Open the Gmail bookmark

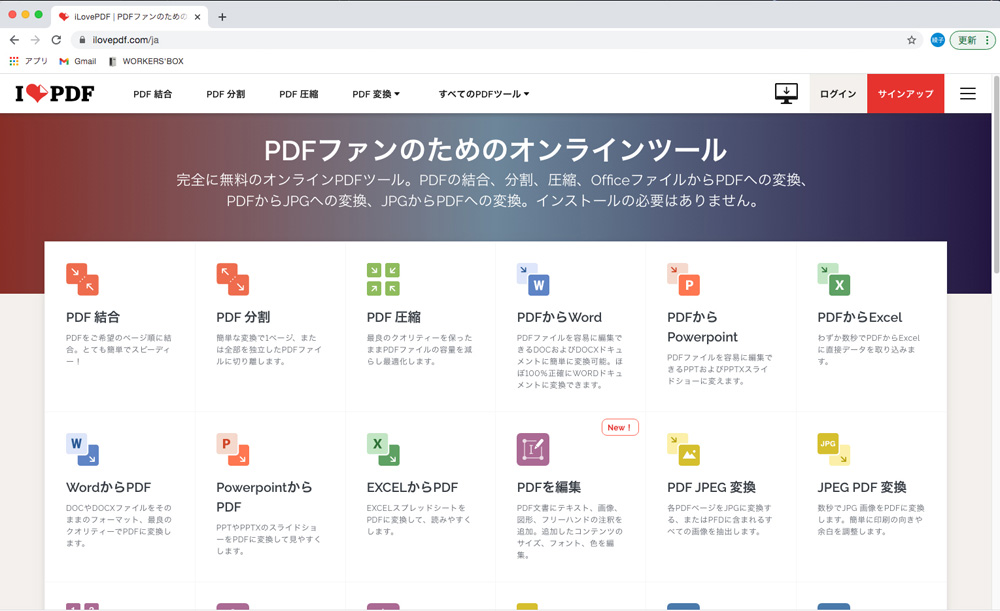(x=78, y=61)
